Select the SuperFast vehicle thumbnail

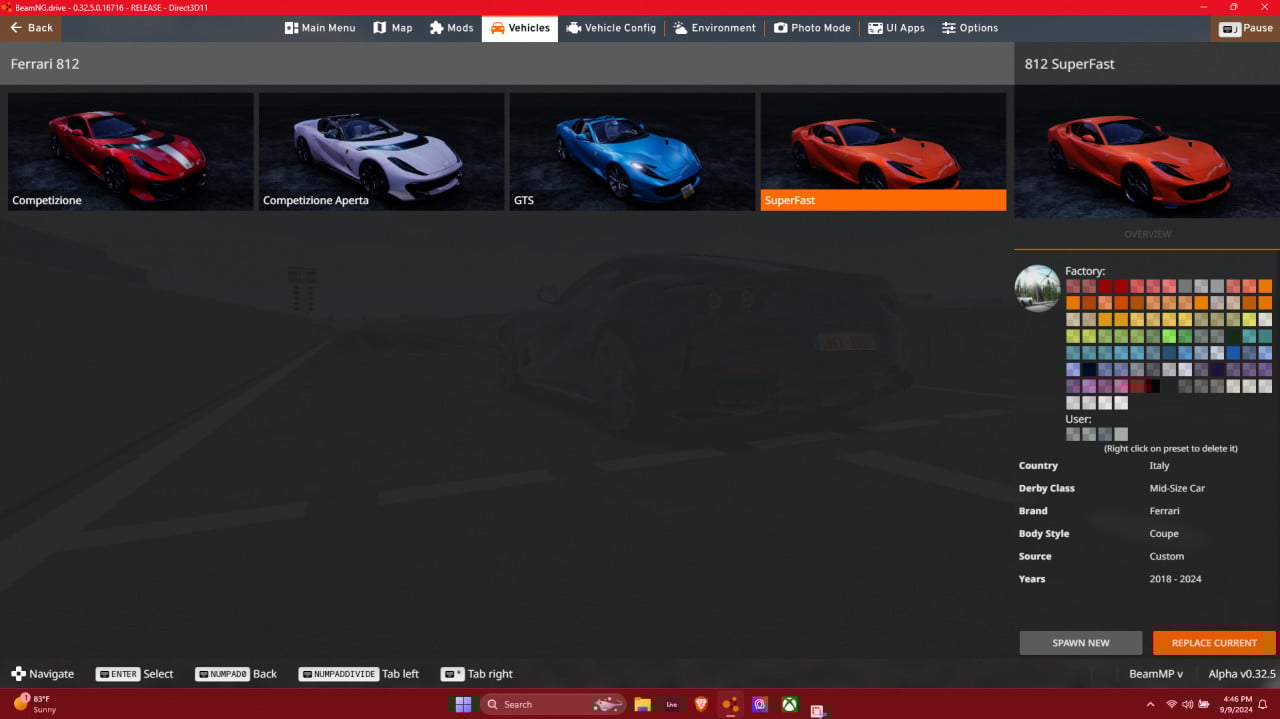pyautogui.click(x=883, y=152)
